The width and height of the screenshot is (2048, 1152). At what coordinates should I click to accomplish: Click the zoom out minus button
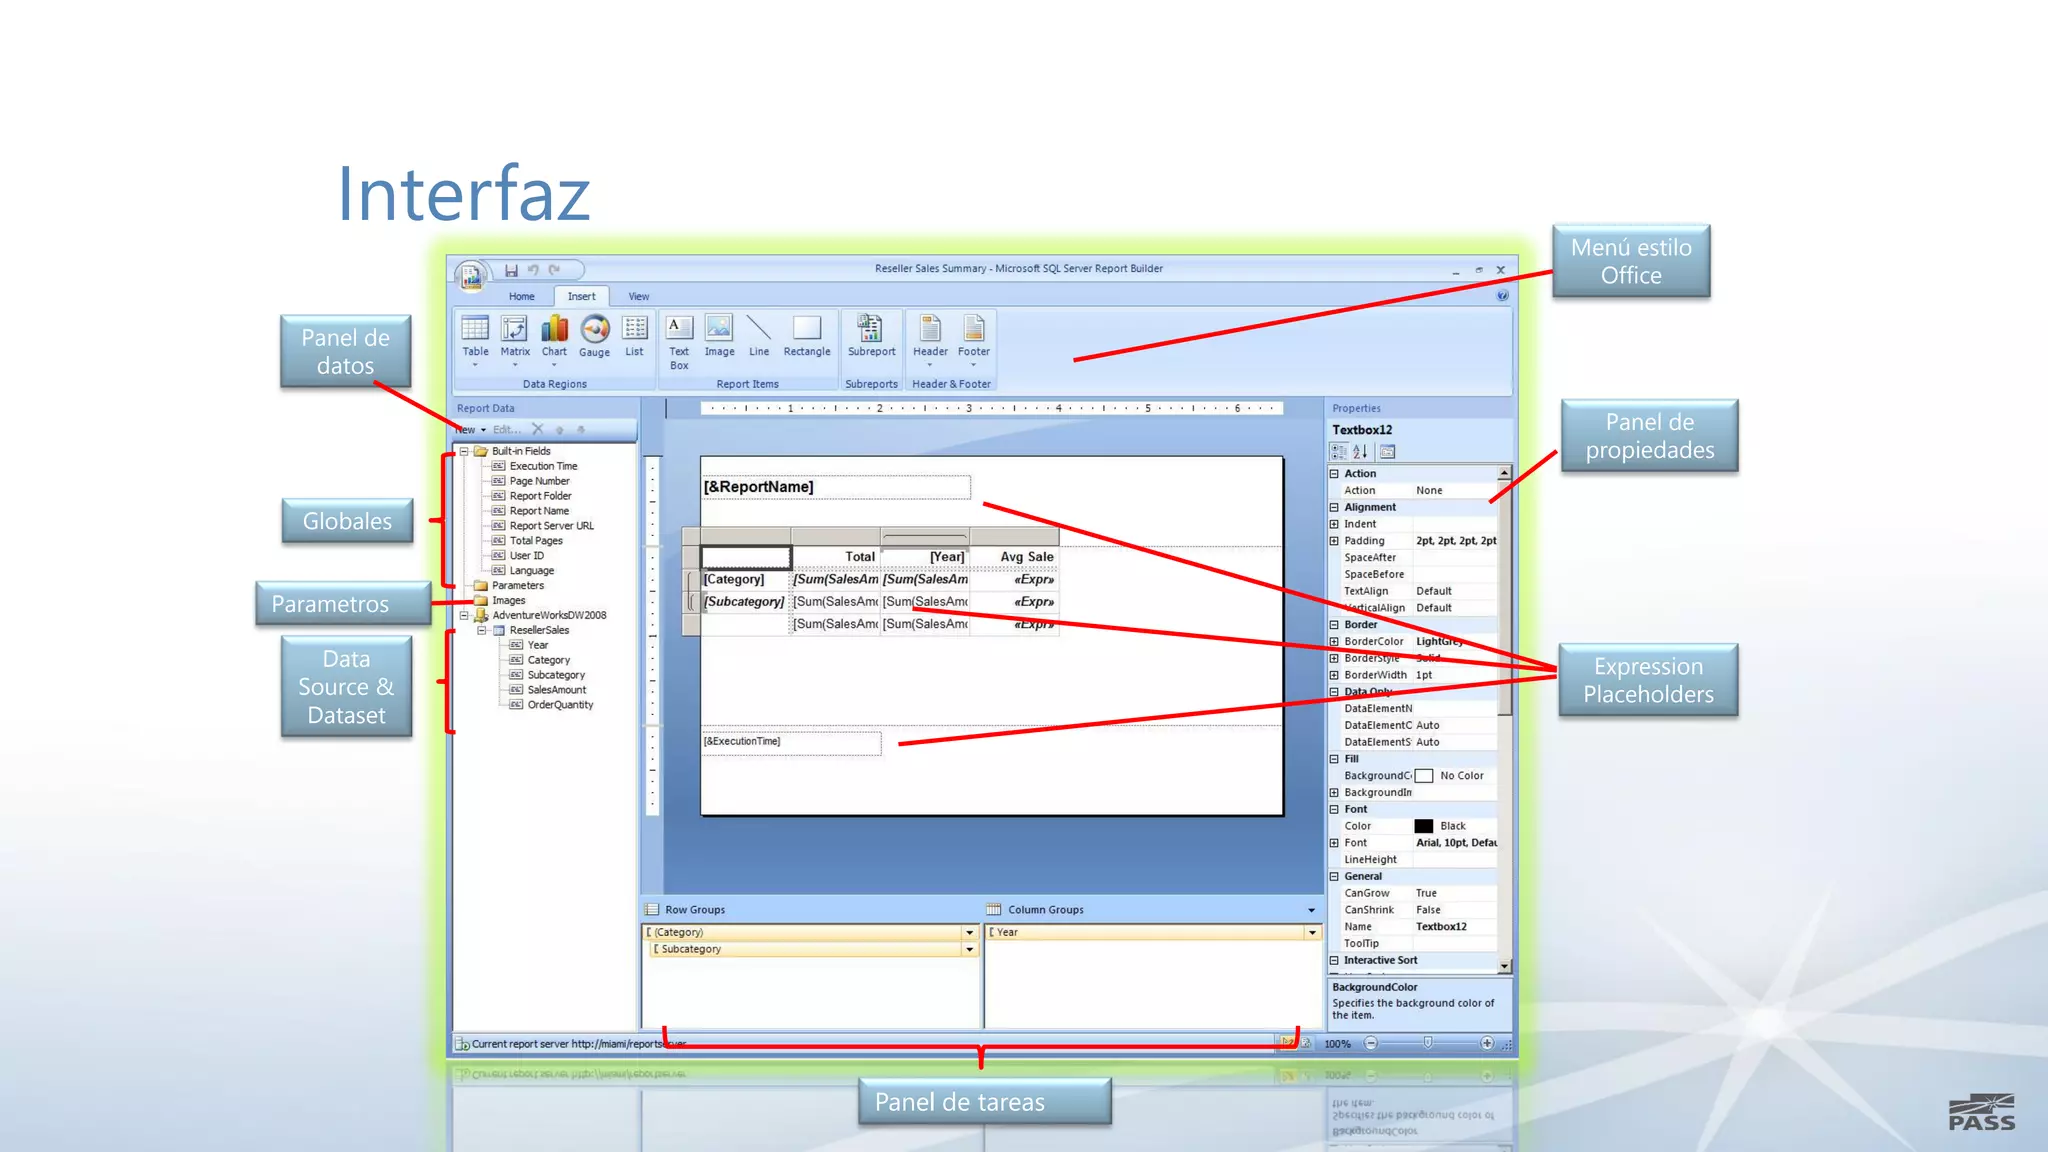[x=1371, y=1043]
